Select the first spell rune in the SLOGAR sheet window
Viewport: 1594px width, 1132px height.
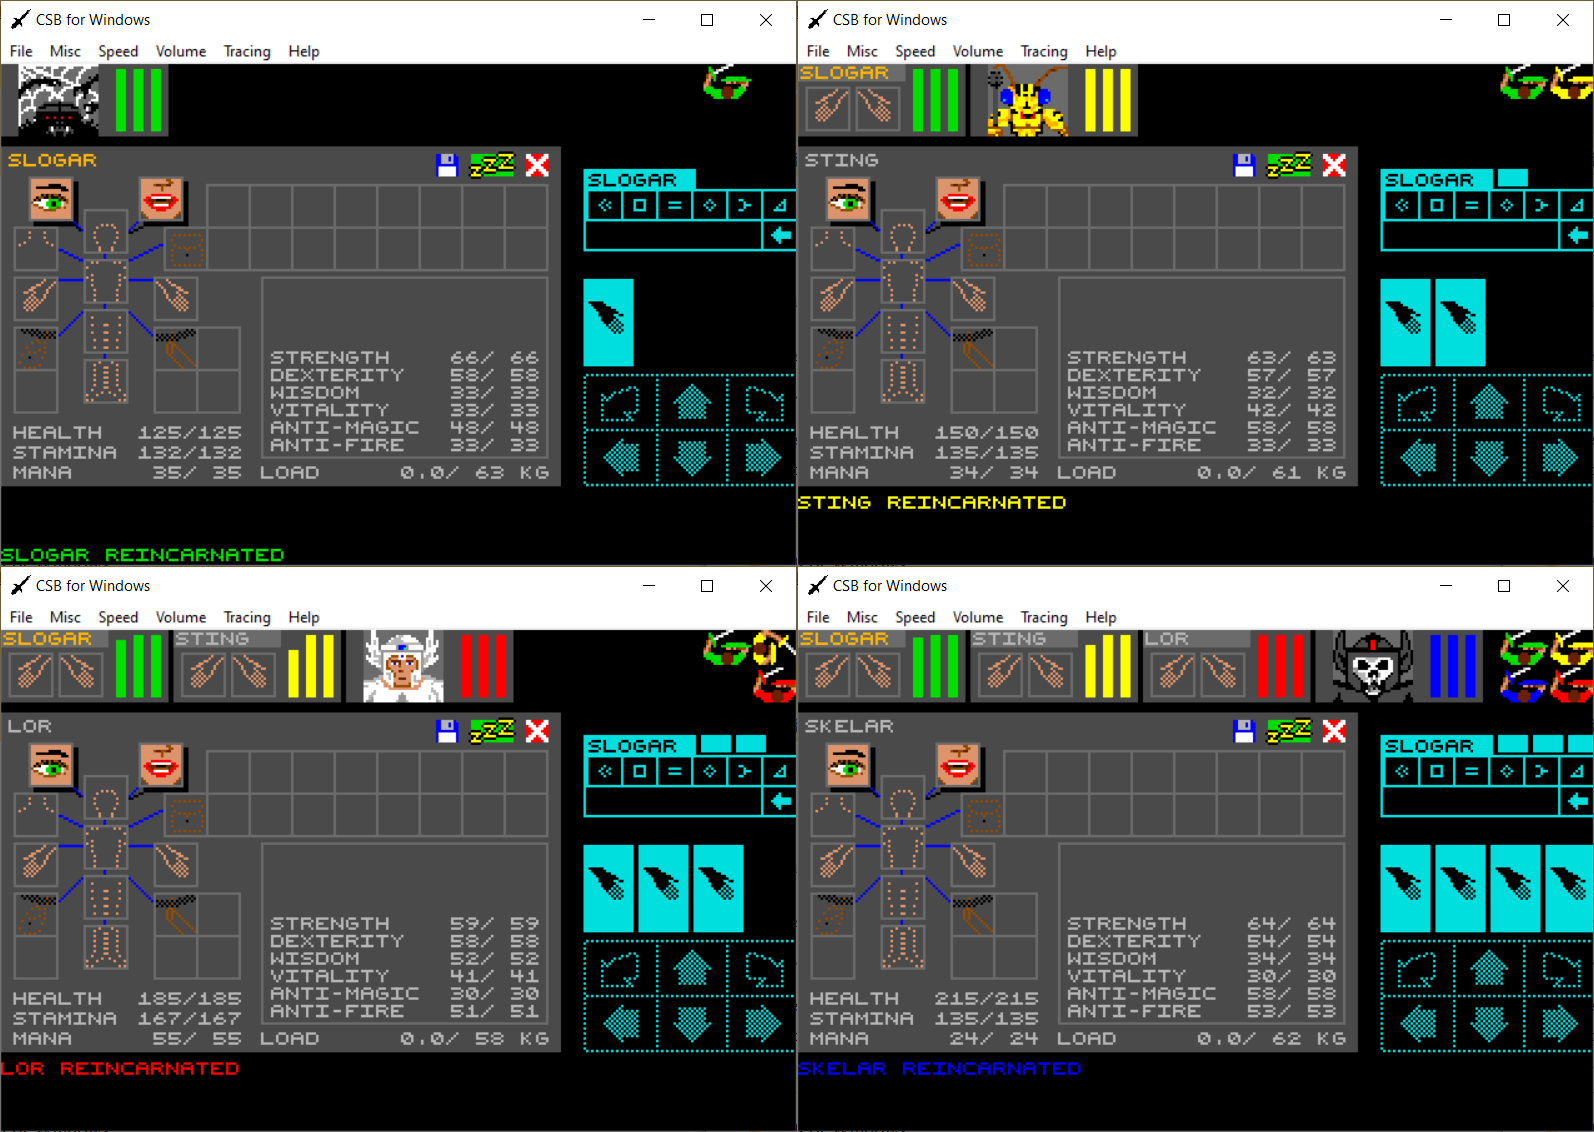(604, 206)
